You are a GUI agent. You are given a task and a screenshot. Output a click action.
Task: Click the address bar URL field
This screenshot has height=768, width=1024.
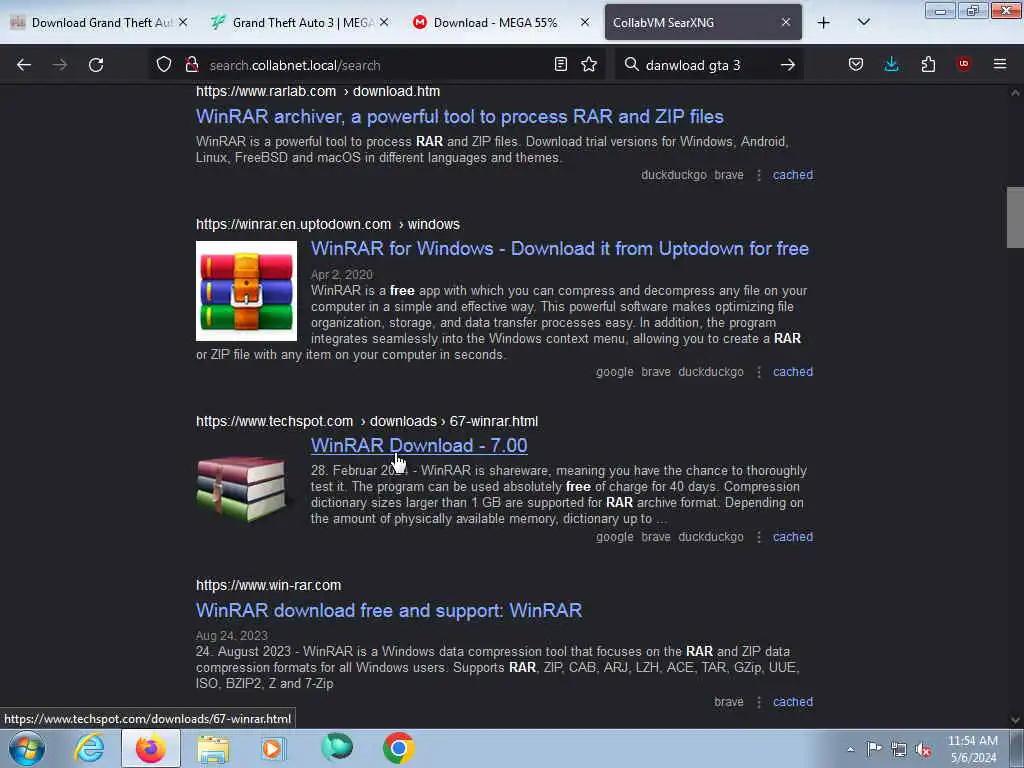[376, 65]
